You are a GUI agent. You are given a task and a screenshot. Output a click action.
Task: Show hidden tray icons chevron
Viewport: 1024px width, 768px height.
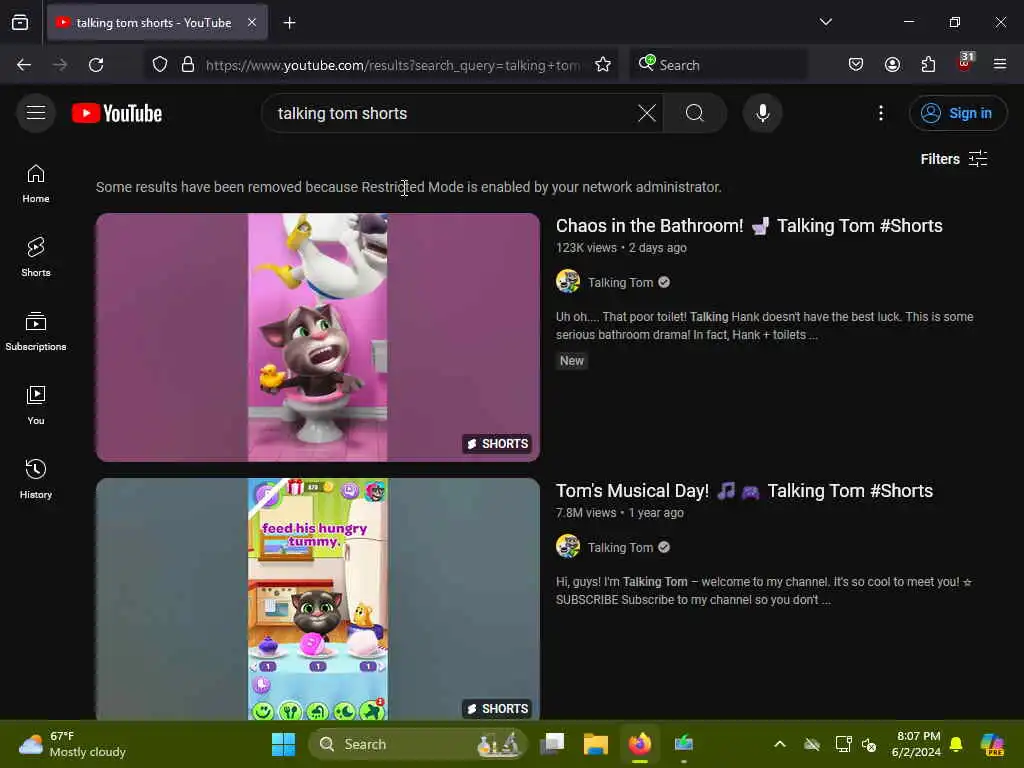(x=779, y=744)
